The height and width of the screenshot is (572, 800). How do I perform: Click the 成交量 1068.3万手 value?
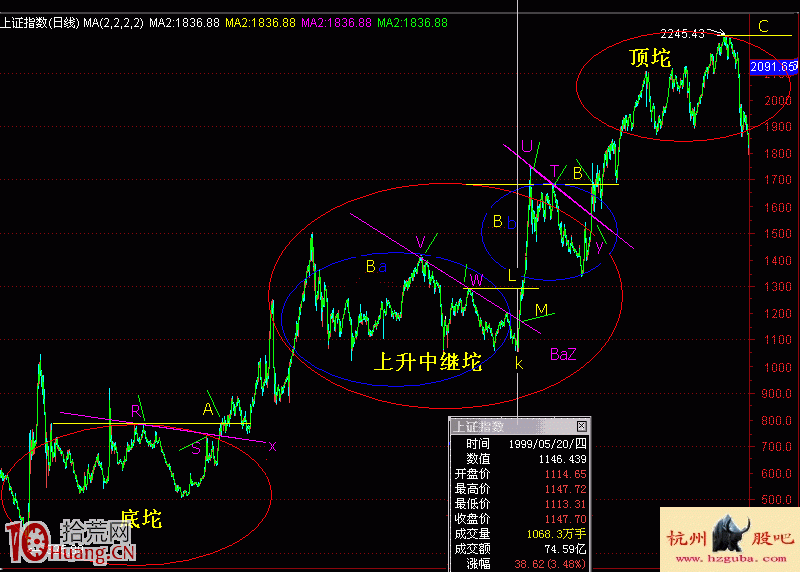[556, 534]
